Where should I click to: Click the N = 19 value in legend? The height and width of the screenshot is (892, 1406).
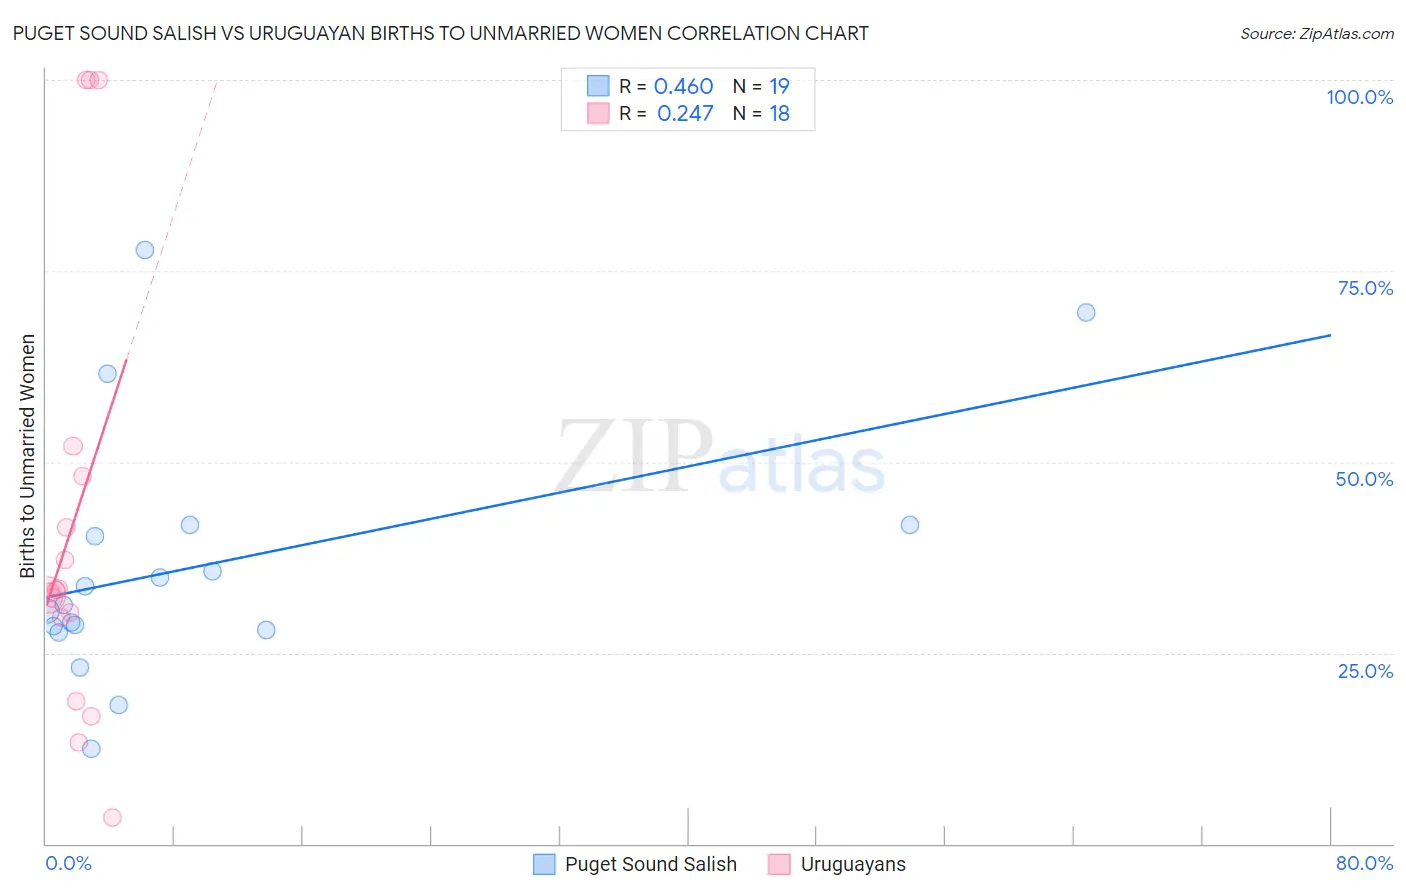coord(761,86)
